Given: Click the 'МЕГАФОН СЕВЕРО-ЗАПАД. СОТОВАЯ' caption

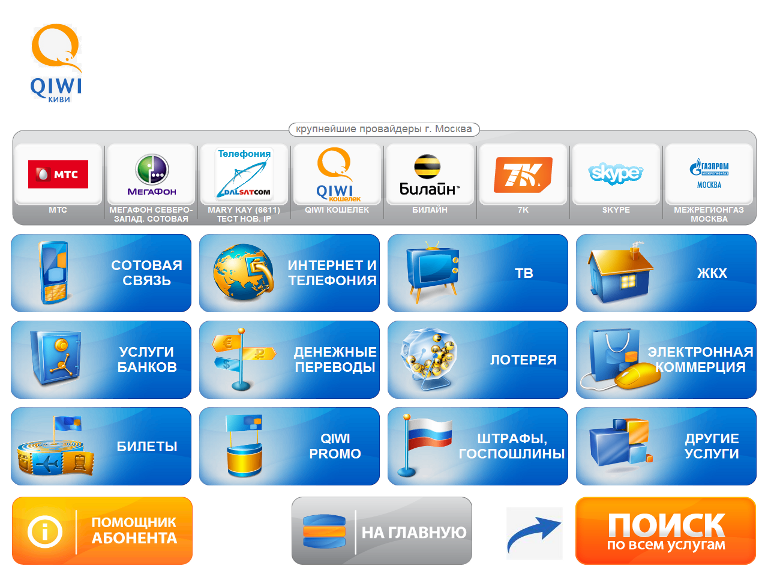Looking at the screenshot, I should tap(151, 215).
